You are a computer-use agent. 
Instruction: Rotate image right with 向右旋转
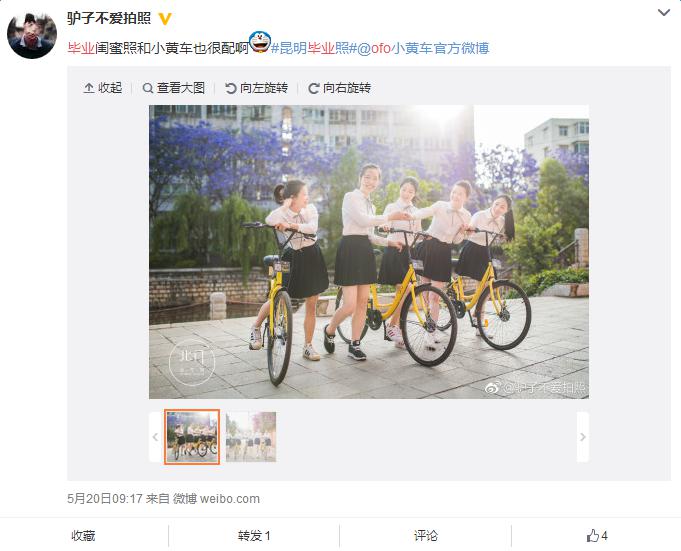pos(339,88)
